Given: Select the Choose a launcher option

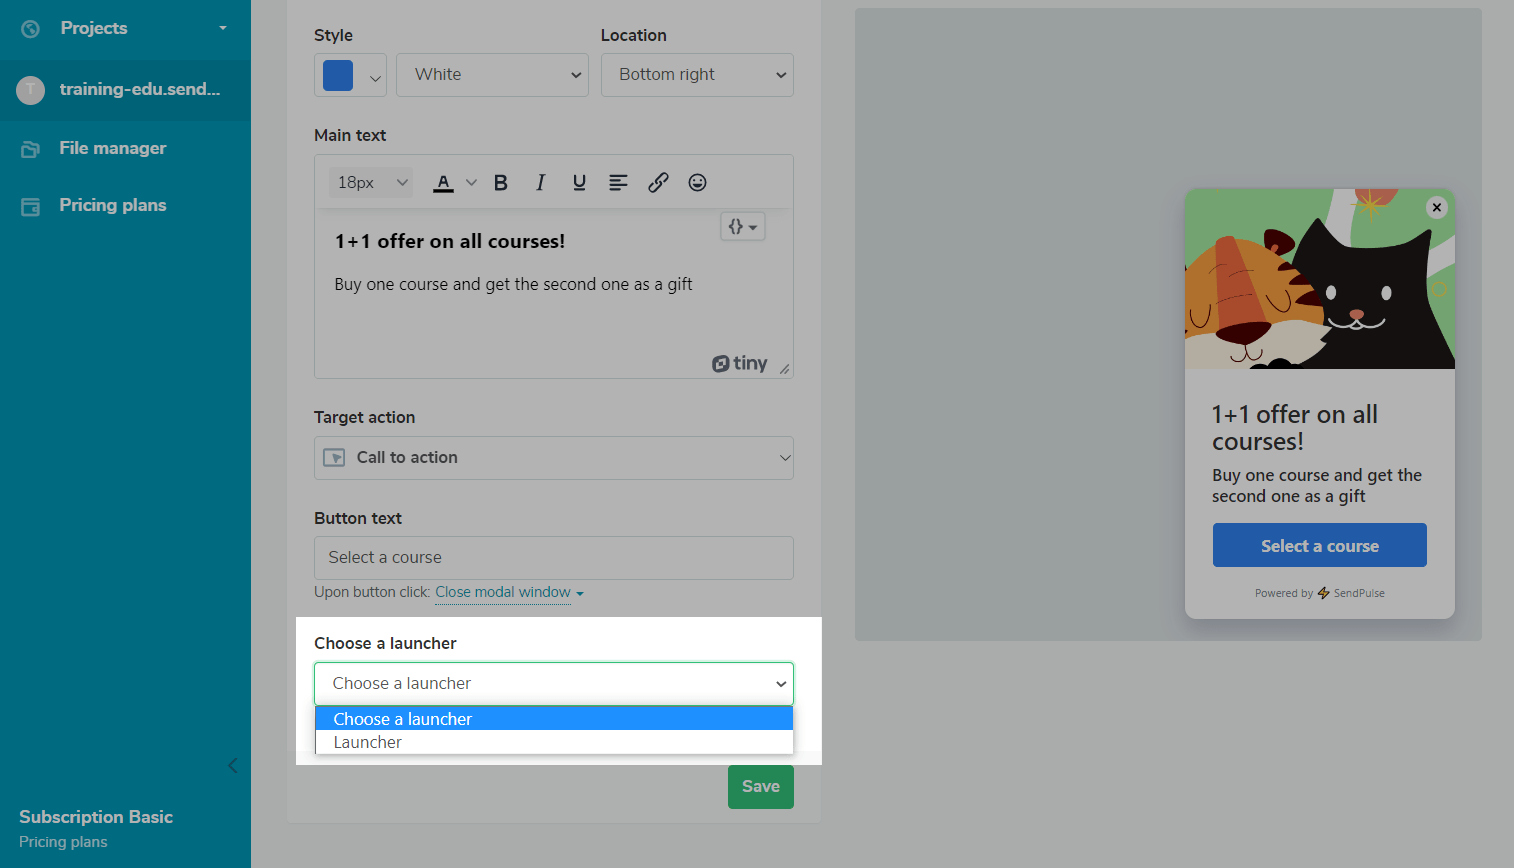Looking at the screenshot, I should tap(554, 719).
